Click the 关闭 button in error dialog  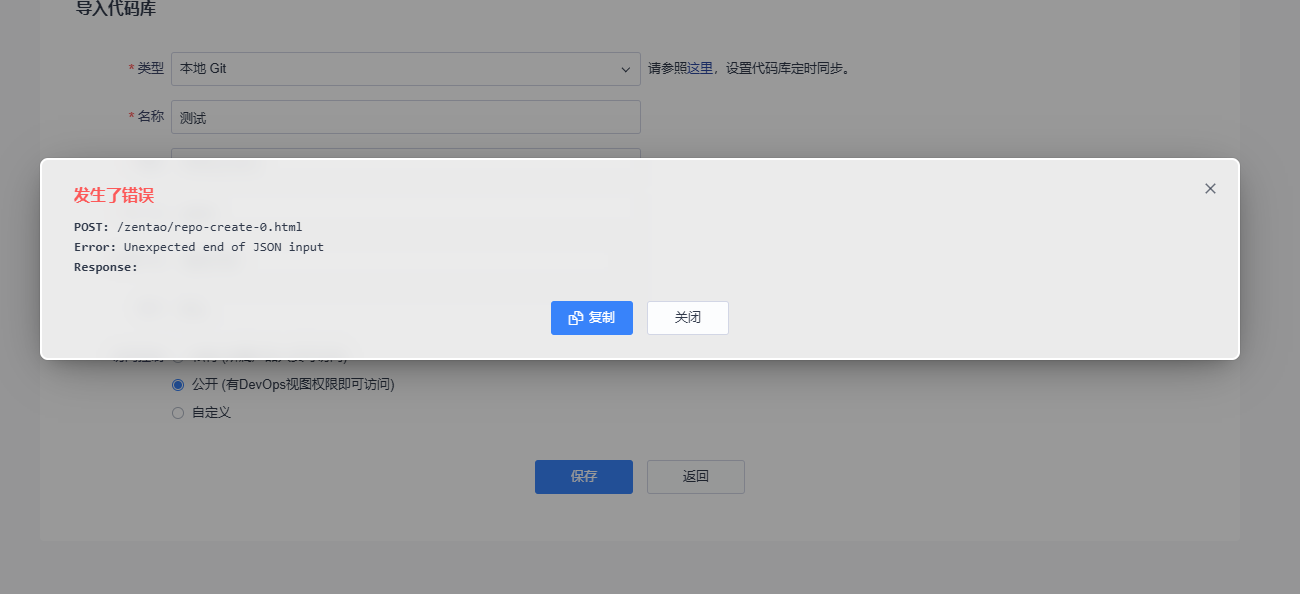(x=688, y=318)
